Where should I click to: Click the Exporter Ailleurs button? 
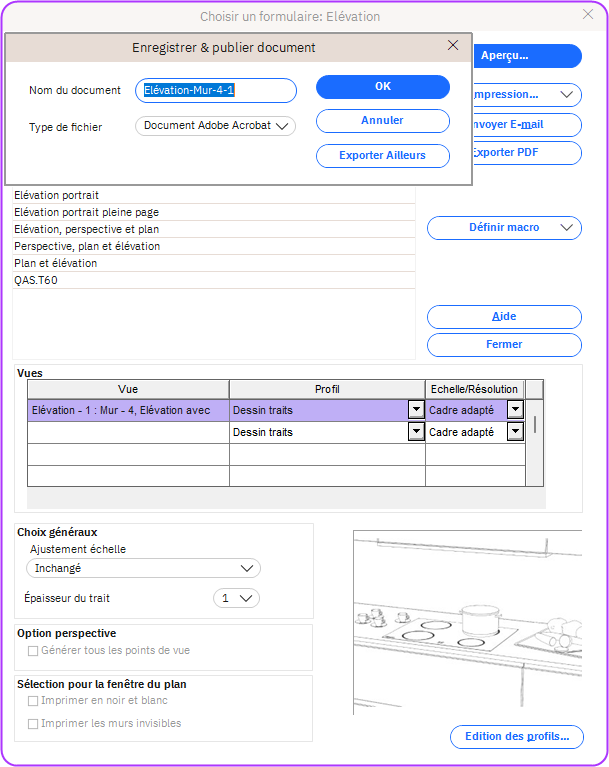[x=382, y=155]
